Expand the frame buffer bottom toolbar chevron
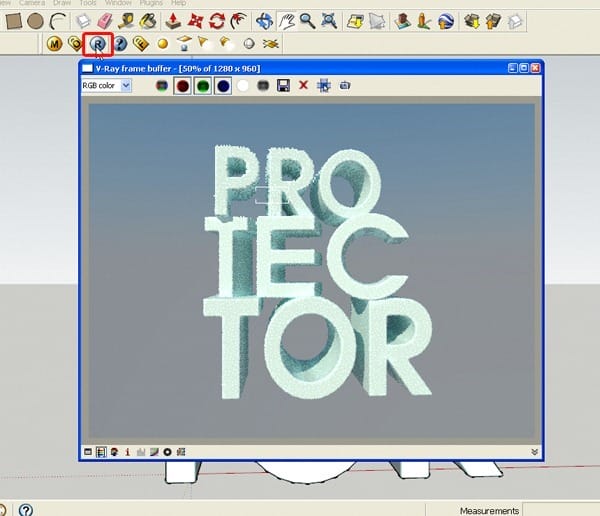 coord(535,452)
